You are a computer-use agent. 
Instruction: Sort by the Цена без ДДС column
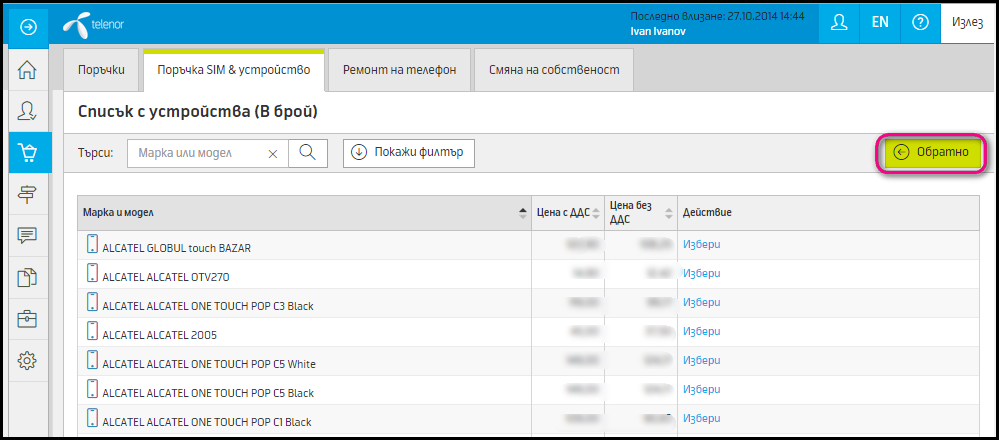[x=640, y=213]
